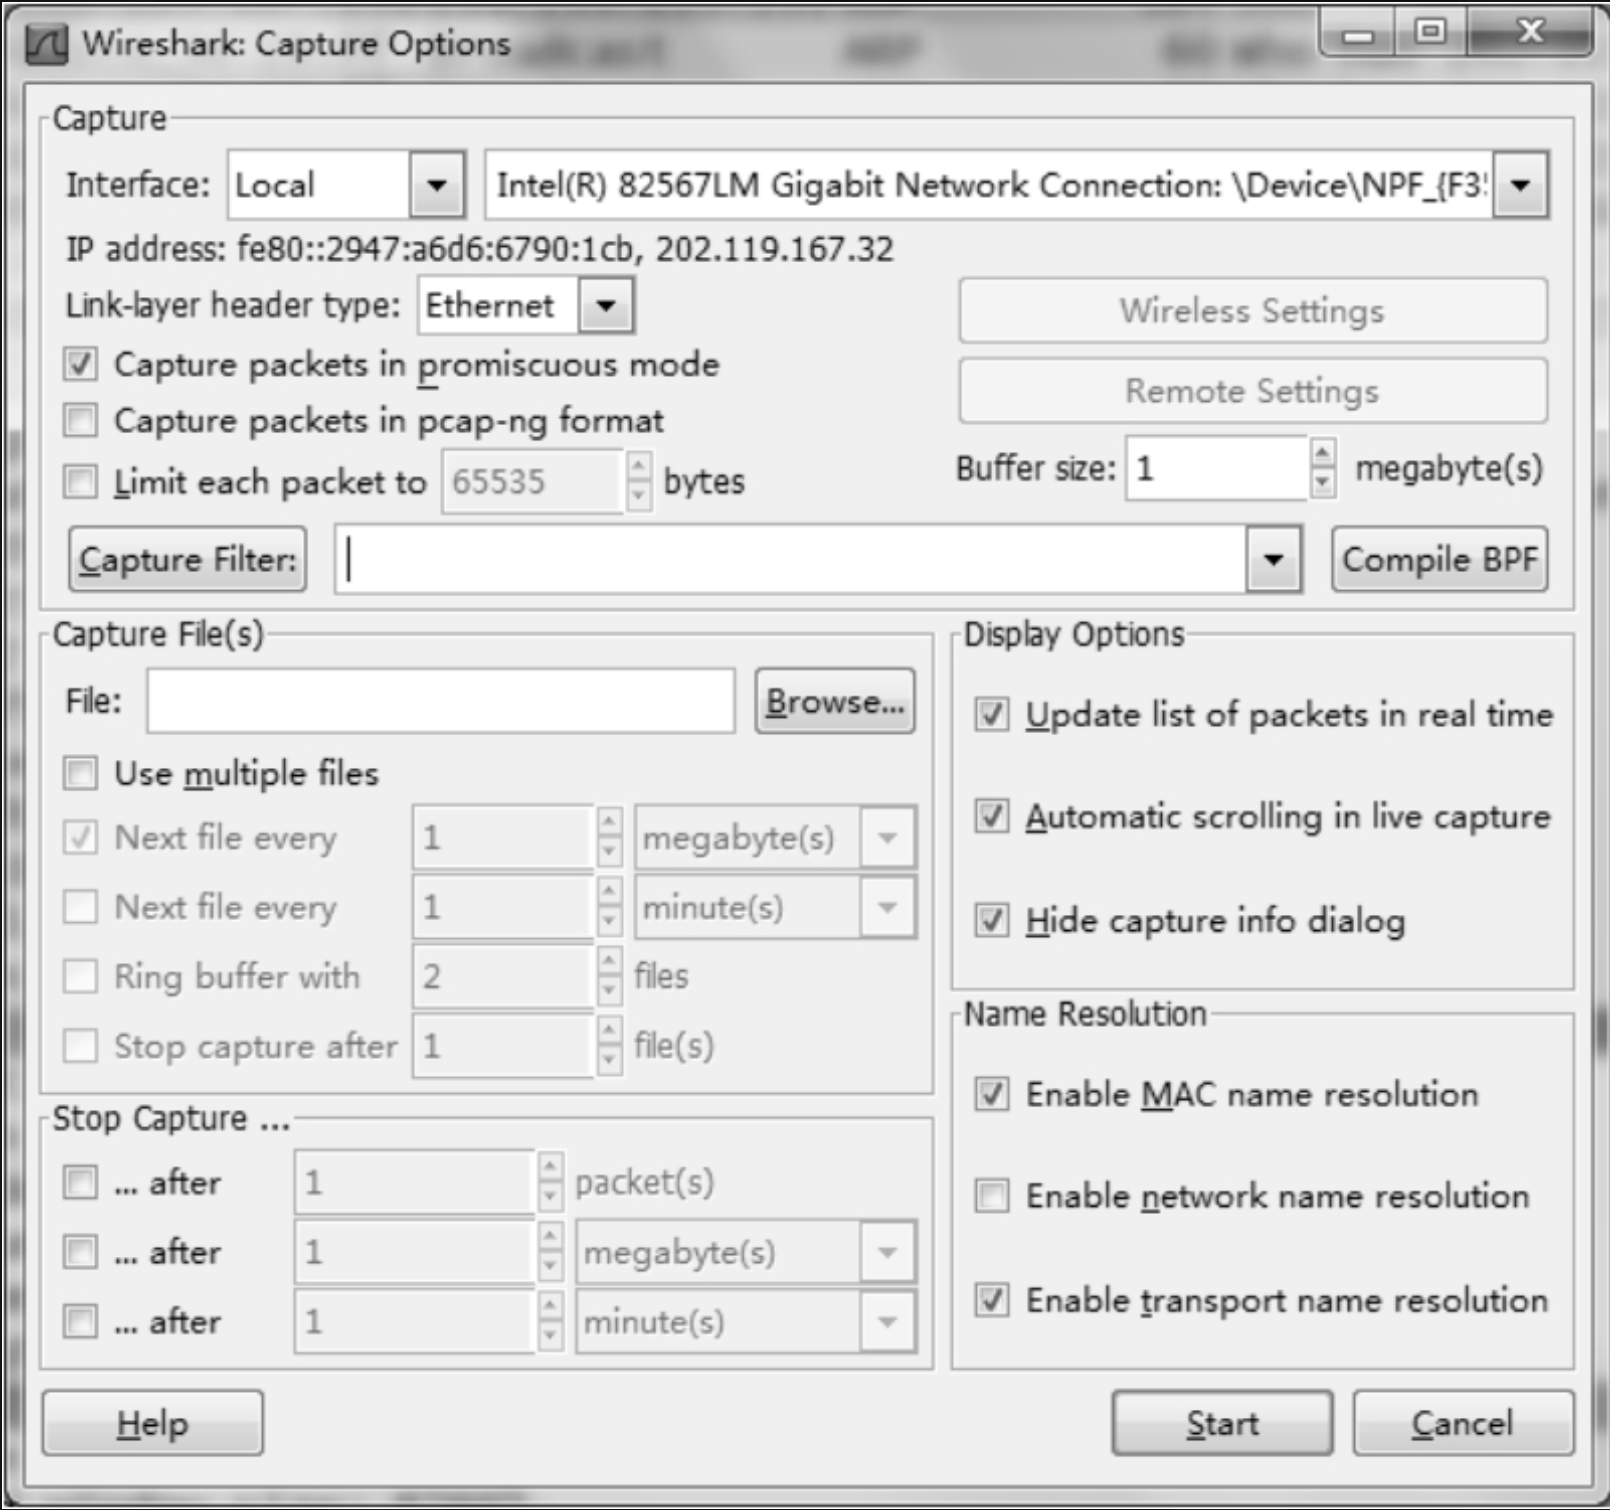The width and height of the screenshot is (1610, 1510).
Task: Maximize the Capture Options window
Action: (1431, 33)
